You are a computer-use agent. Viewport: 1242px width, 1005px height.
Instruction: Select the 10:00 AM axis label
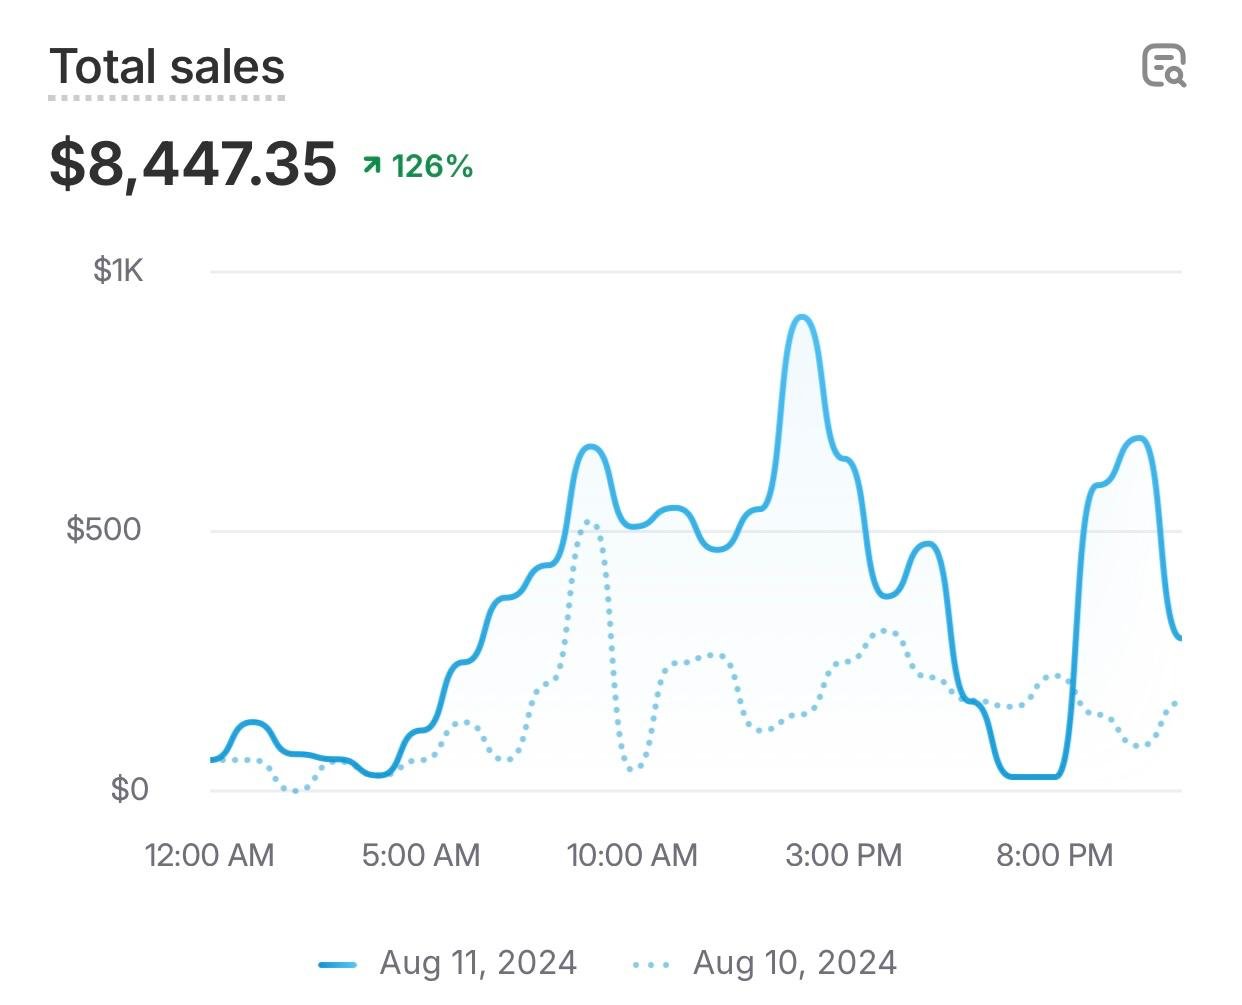[632, 856]
